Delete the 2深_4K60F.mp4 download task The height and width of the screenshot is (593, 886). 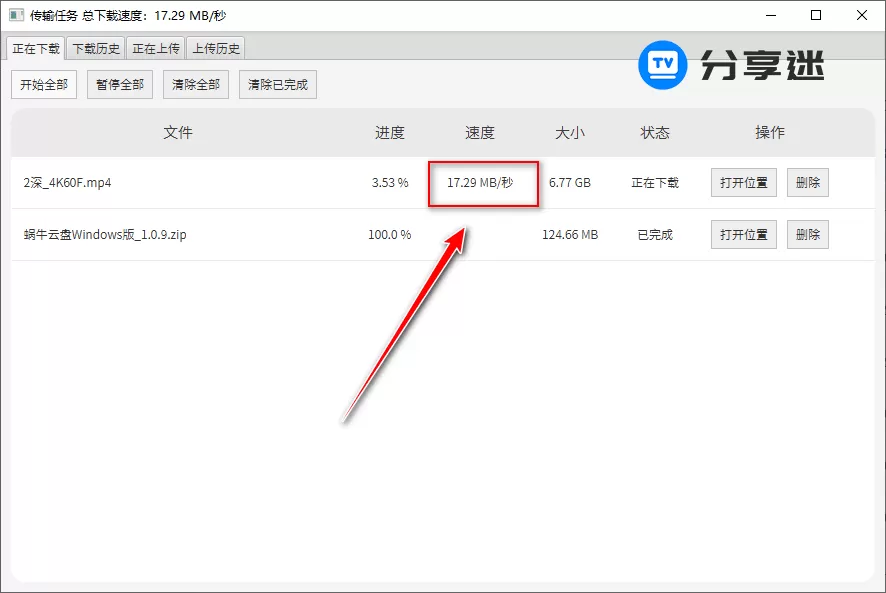(807, 182)
